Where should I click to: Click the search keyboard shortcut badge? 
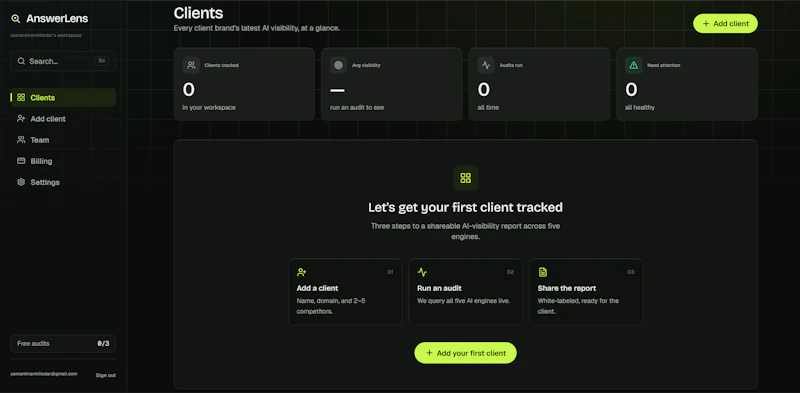[102, 61]
